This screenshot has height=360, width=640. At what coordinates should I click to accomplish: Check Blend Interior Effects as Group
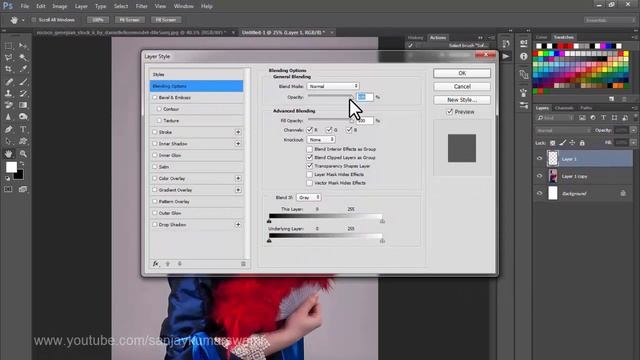tap(309, 149)
